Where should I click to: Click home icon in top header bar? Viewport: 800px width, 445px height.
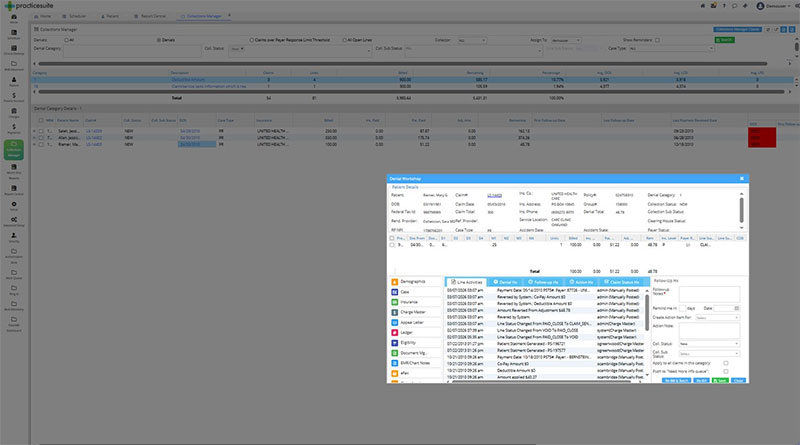[x=703, y=6]
